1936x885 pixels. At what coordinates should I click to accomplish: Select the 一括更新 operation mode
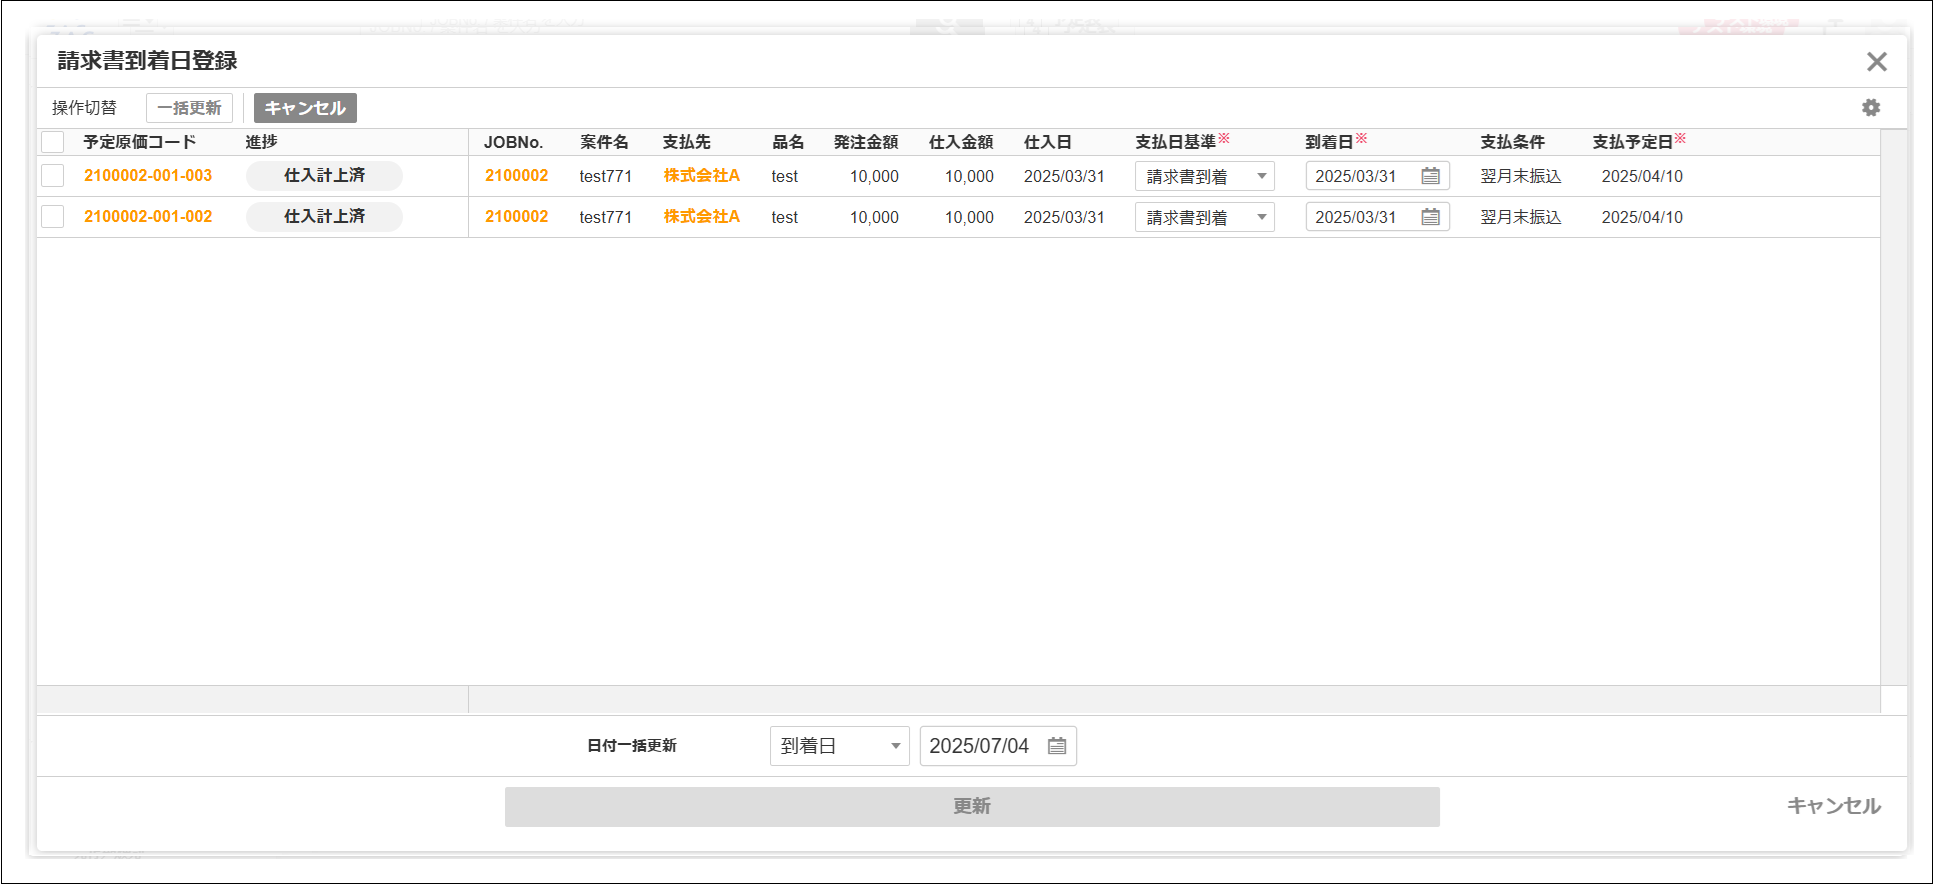pos(189,108)
